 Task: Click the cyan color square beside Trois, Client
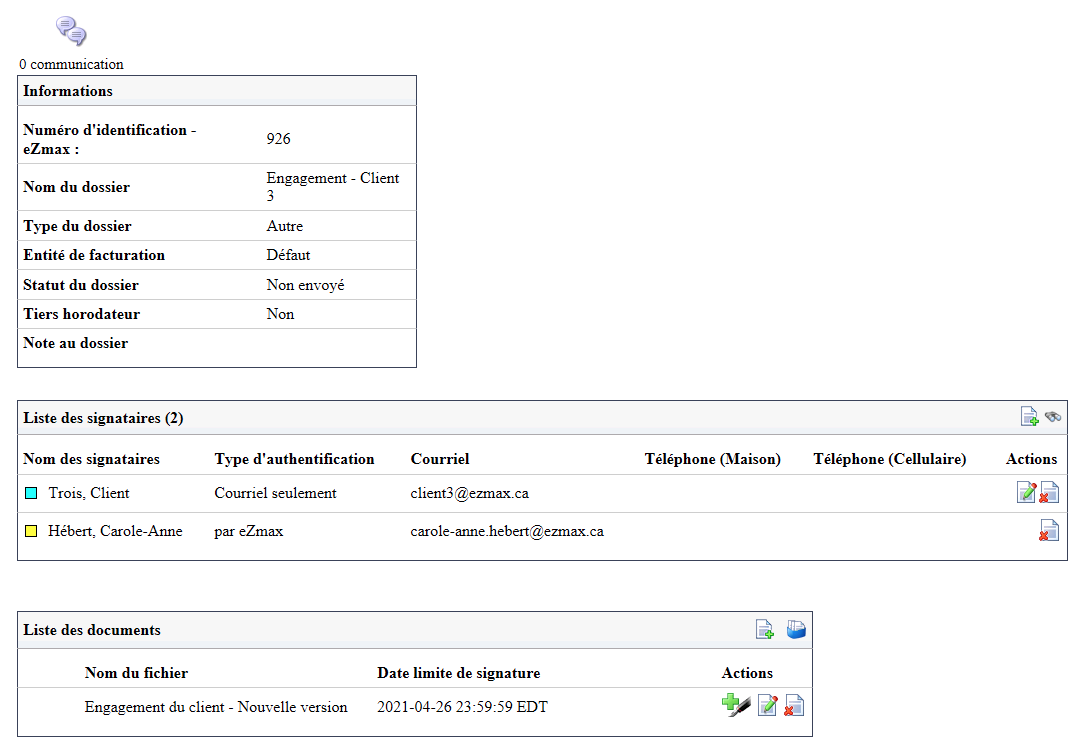pyautogui.click(x=31, y=493)
